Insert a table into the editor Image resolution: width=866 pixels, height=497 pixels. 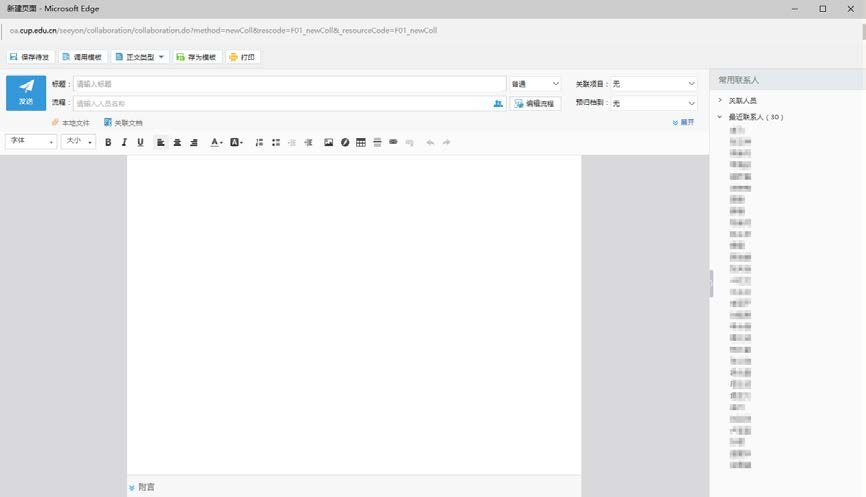point(361,142)
